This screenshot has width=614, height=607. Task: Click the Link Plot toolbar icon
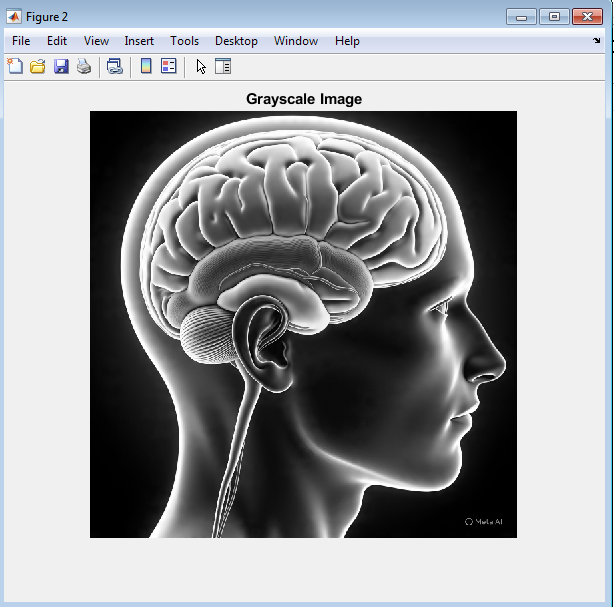point(115,67)
